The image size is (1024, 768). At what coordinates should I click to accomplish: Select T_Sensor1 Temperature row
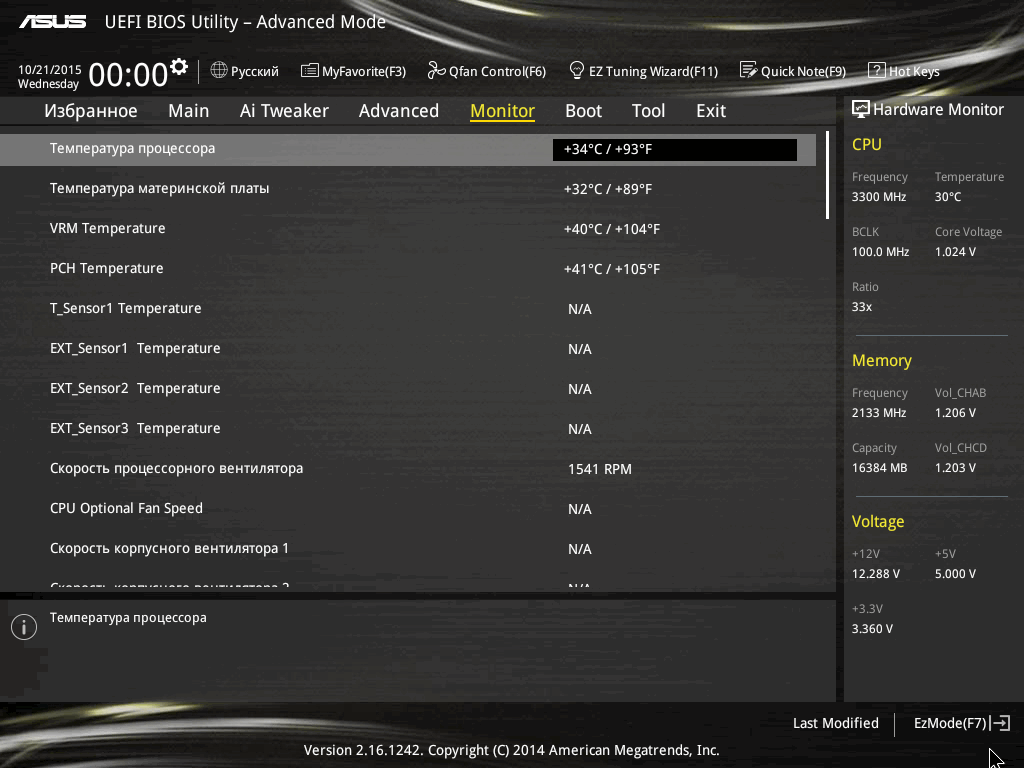pyautogui.click(x=408, y=308)
